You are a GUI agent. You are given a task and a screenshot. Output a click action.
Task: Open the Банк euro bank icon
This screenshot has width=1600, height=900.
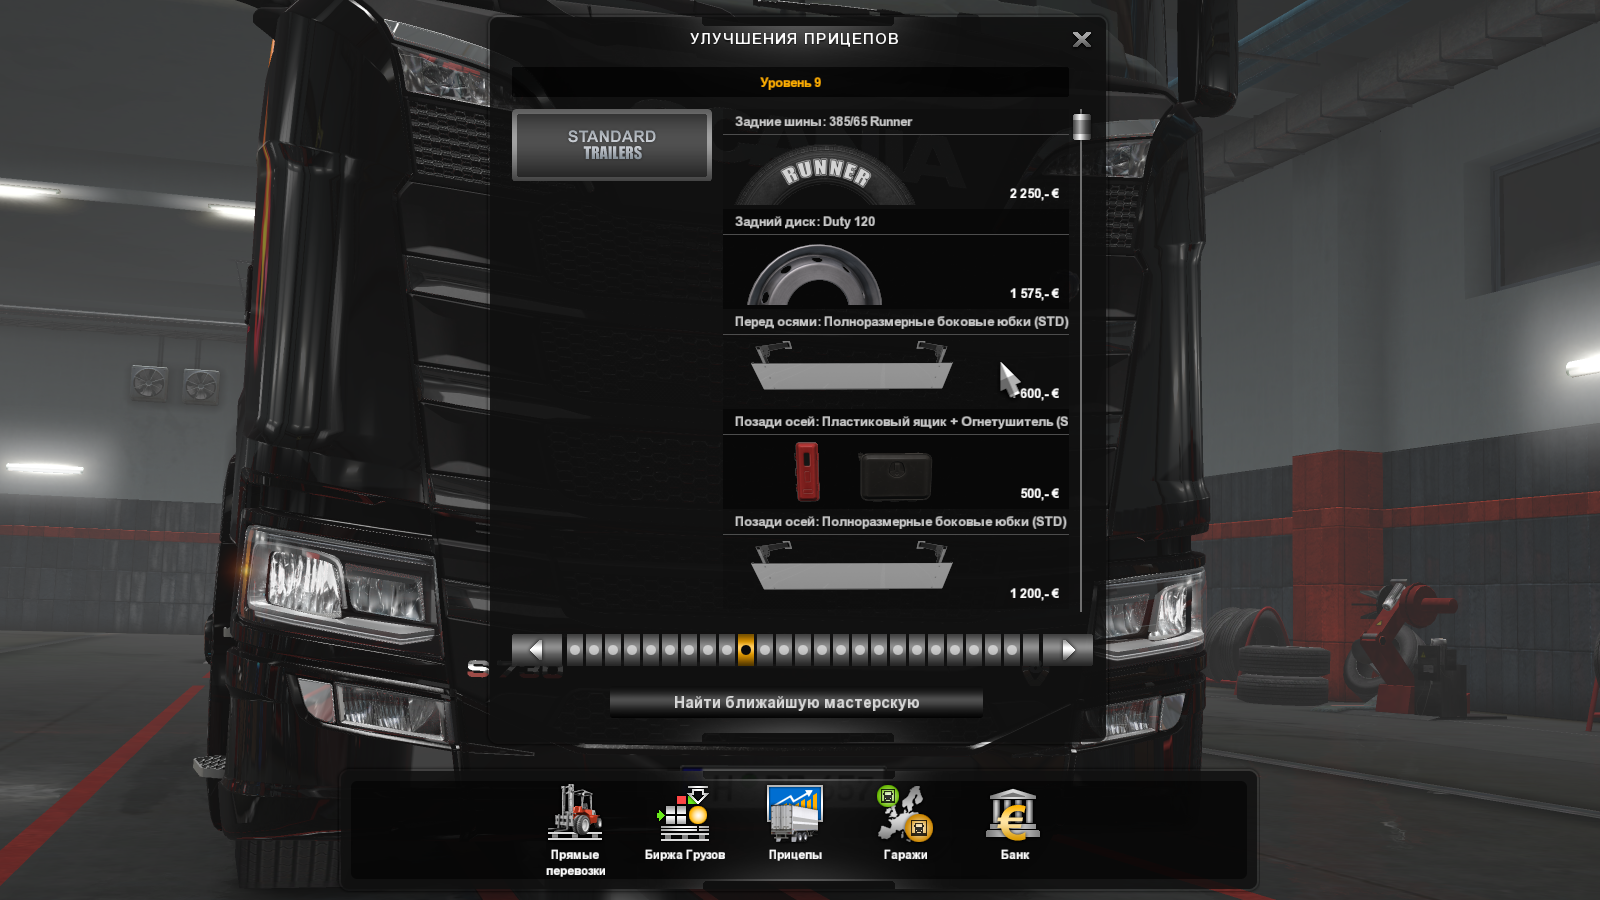tap(1014, 812)
